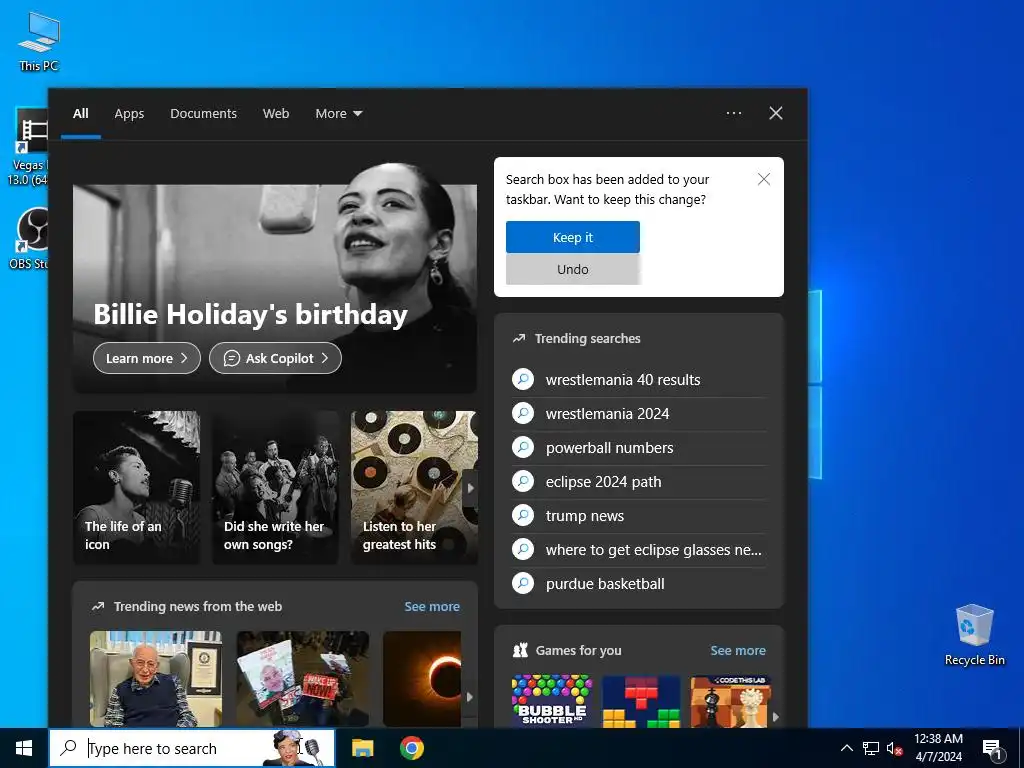Open the OBS Studio desktop shortcut

point(30,238)
